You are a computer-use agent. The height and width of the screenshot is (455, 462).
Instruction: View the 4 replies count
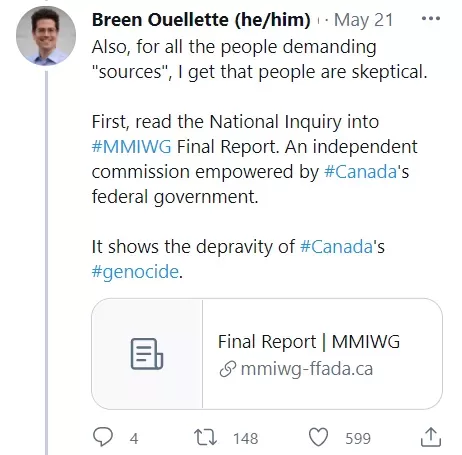click(134, 439)
